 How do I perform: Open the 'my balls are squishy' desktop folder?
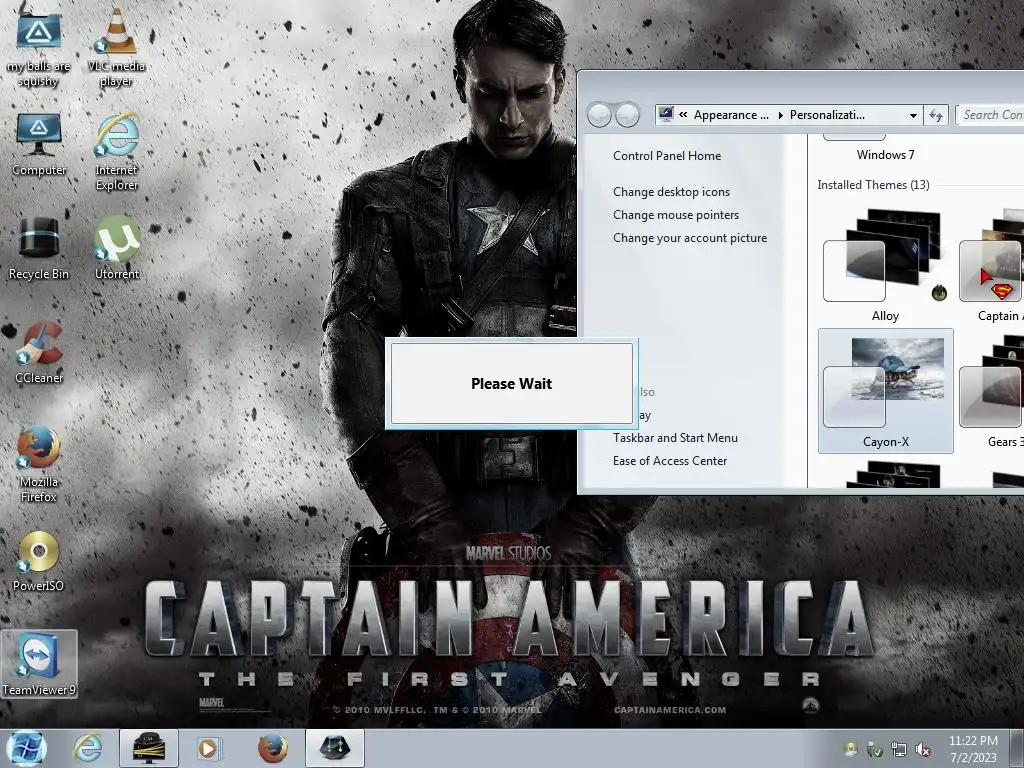point(39,46)
